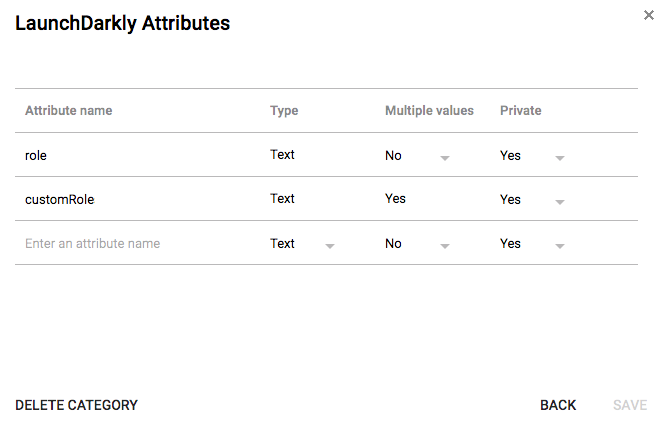Click the SAVE button
664x428 pixels.
(x=630, y=405)
